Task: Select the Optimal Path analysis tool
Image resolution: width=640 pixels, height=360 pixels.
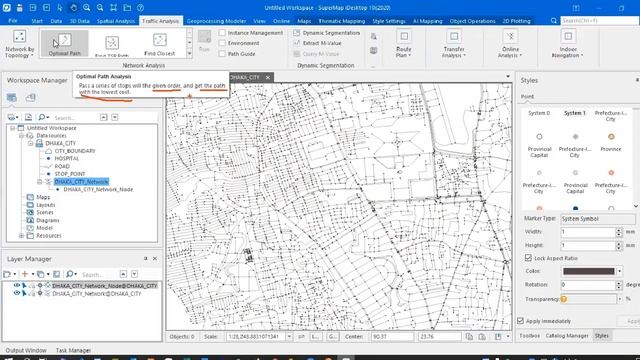Action: point(64,44)
